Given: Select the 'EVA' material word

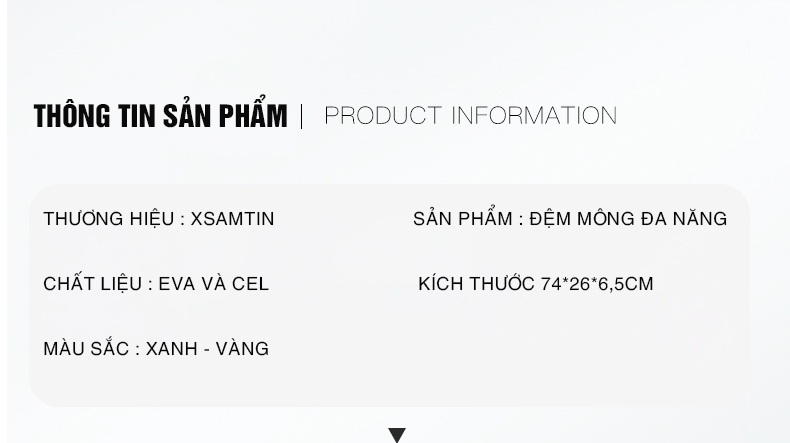Looking at the screenshot, I should (177, 284).
